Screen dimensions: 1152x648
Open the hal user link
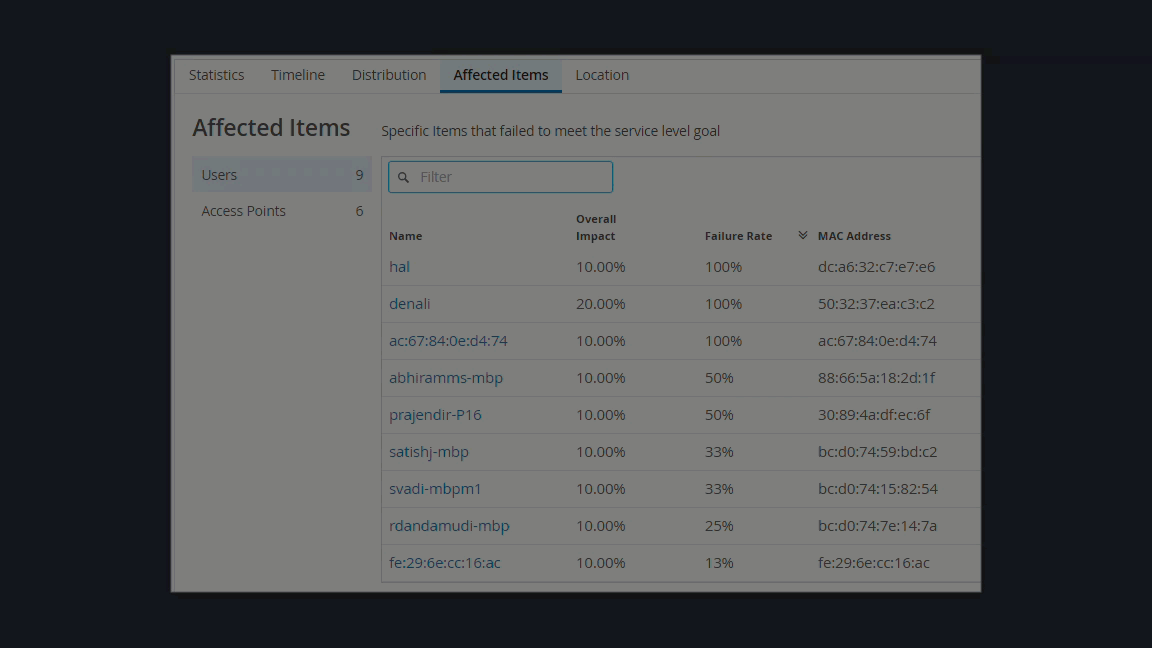399,267
